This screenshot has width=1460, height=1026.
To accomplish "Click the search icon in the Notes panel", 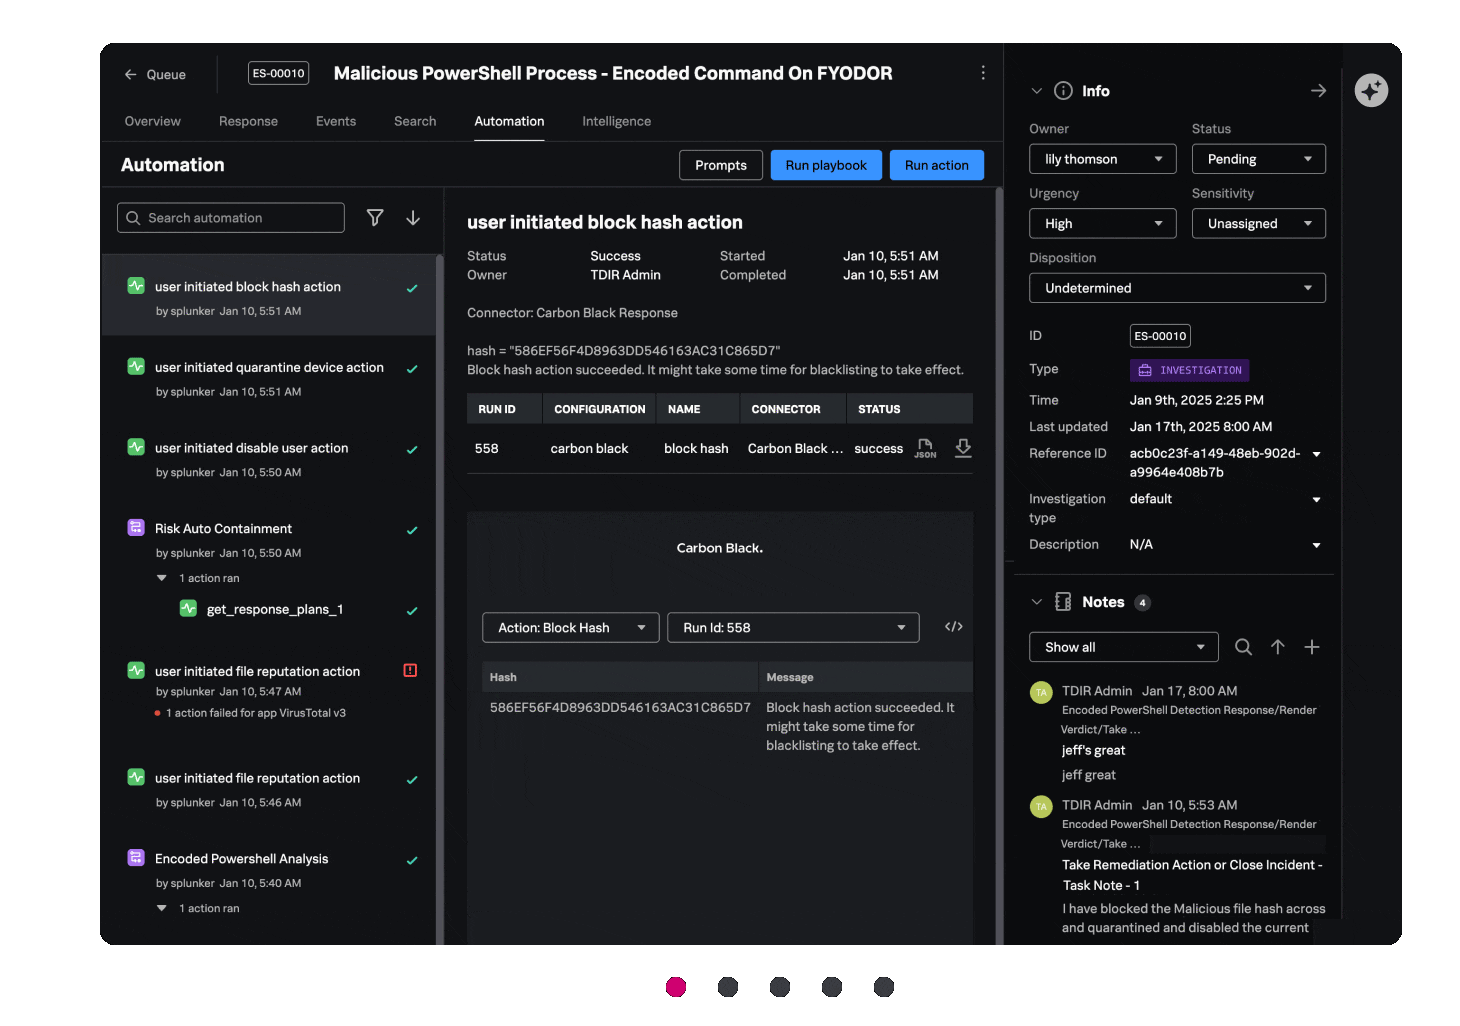I will pos(1243,647).
